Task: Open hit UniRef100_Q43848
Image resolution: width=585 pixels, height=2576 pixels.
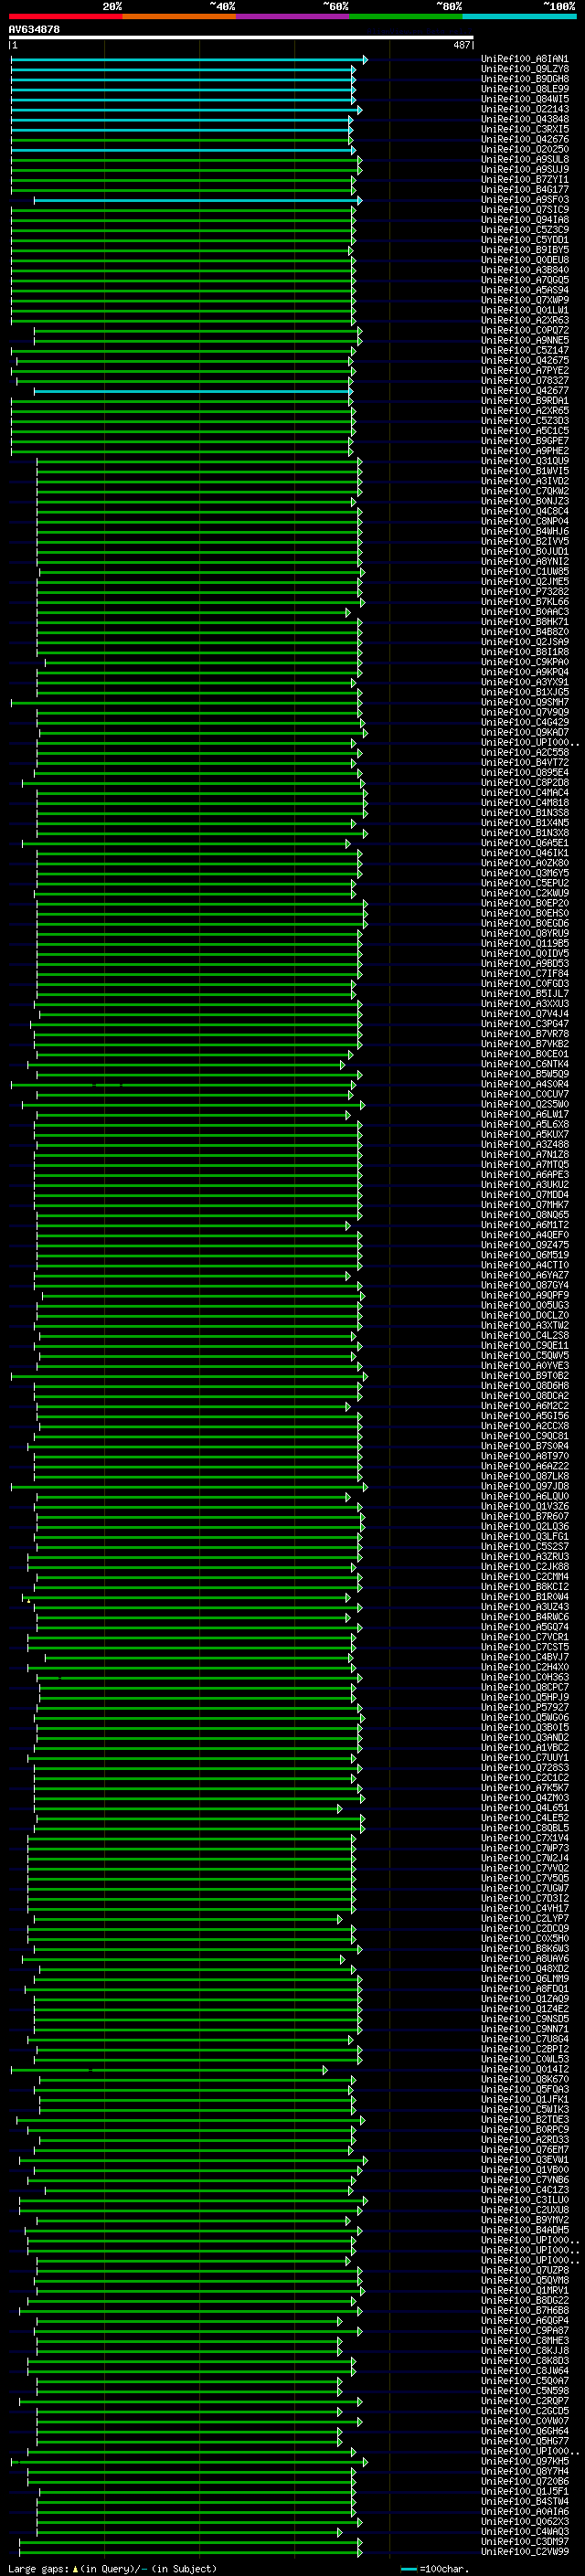Action: pyautogui.click(x=525, y=119)
